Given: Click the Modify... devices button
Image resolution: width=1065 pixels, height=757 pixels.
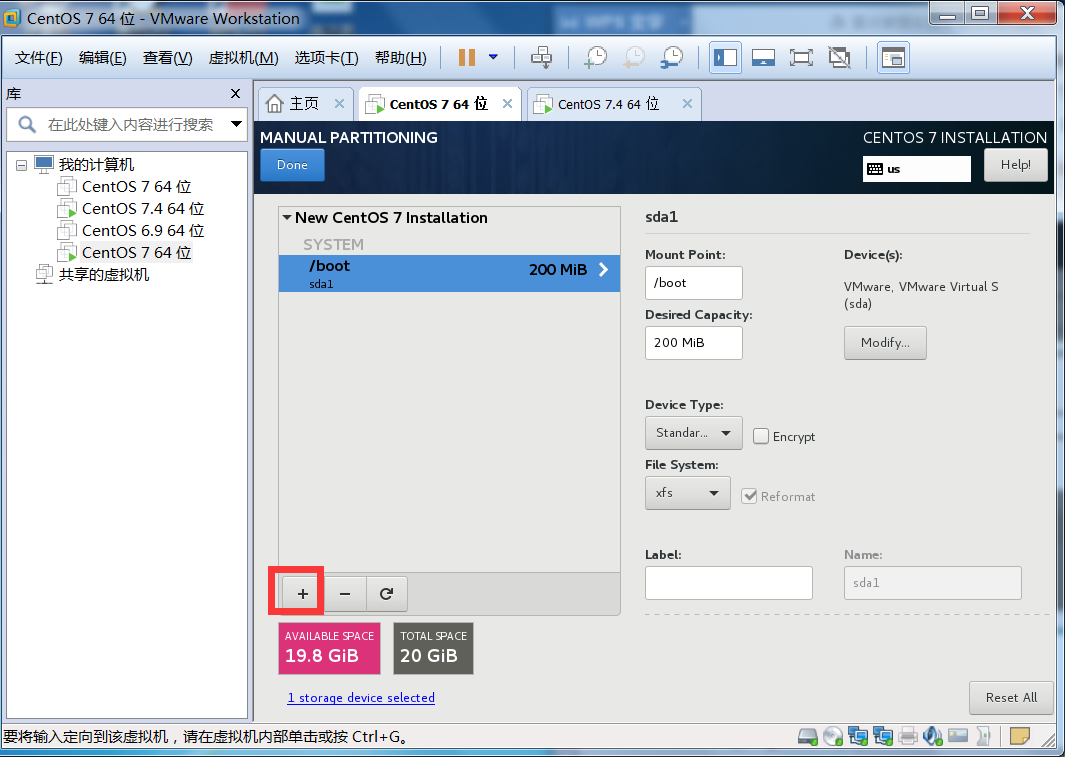Looking at the screenshot, I should point(885,343).
